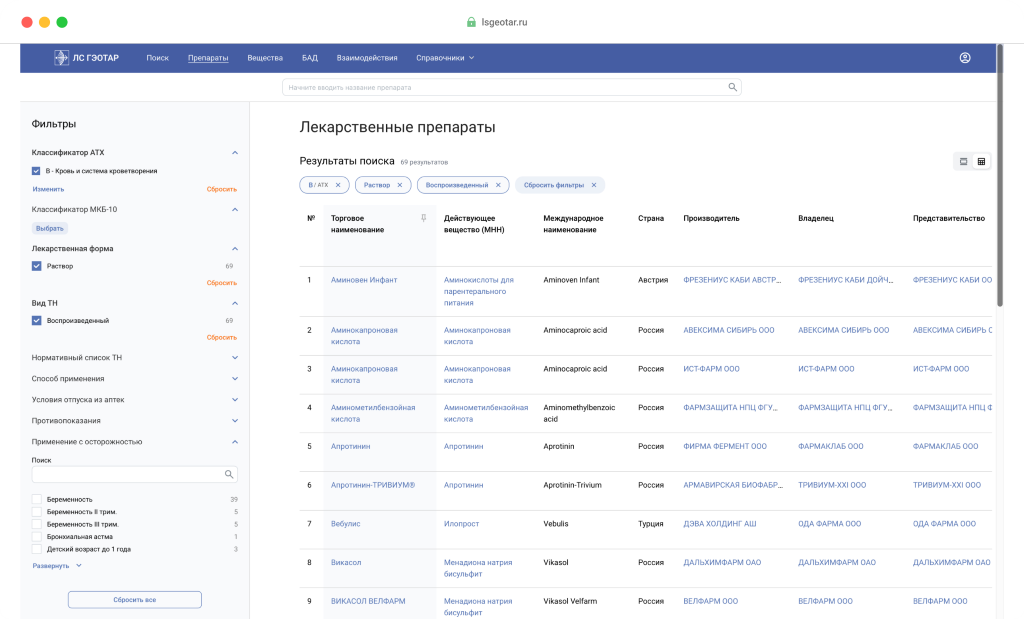
Task: Uncheck B - Кровь и система кроветворения
Action: coord(36,171)
